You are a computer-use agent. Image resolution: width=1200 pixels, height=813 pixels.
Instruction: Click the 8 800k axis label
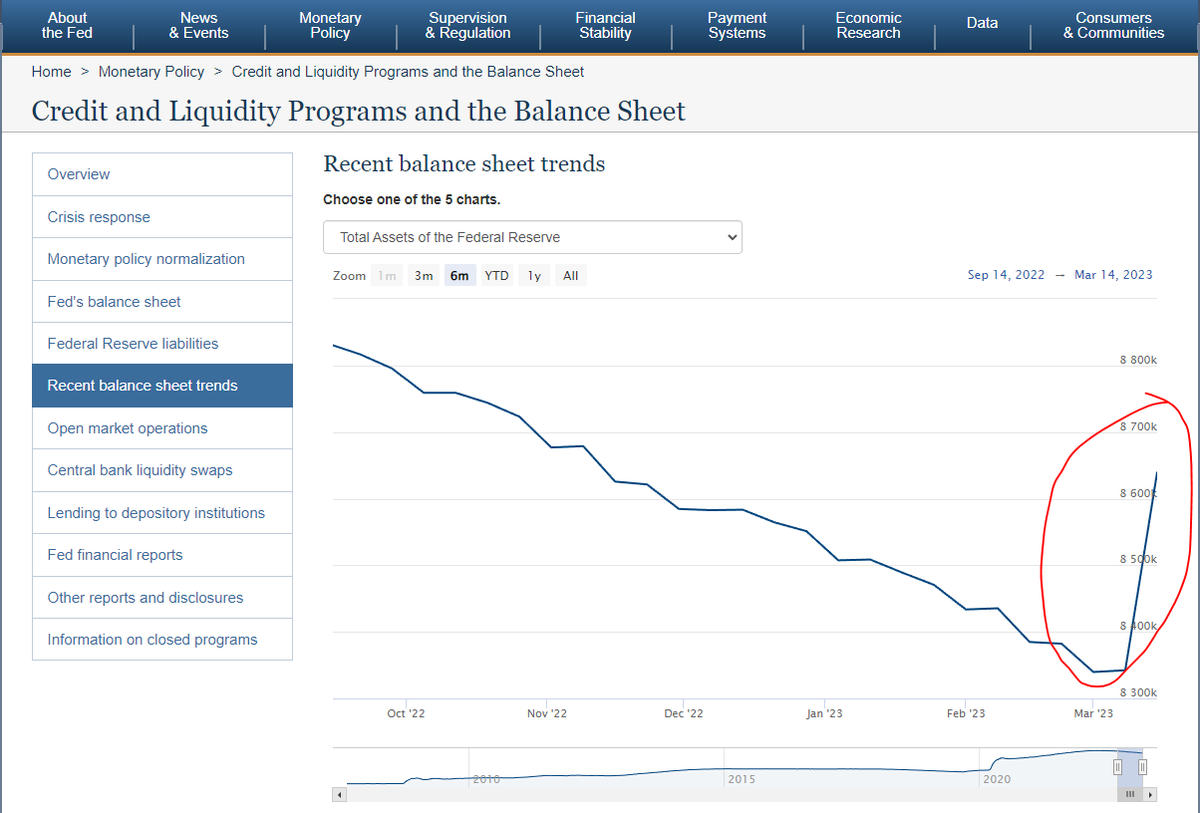coord(1138,359)
